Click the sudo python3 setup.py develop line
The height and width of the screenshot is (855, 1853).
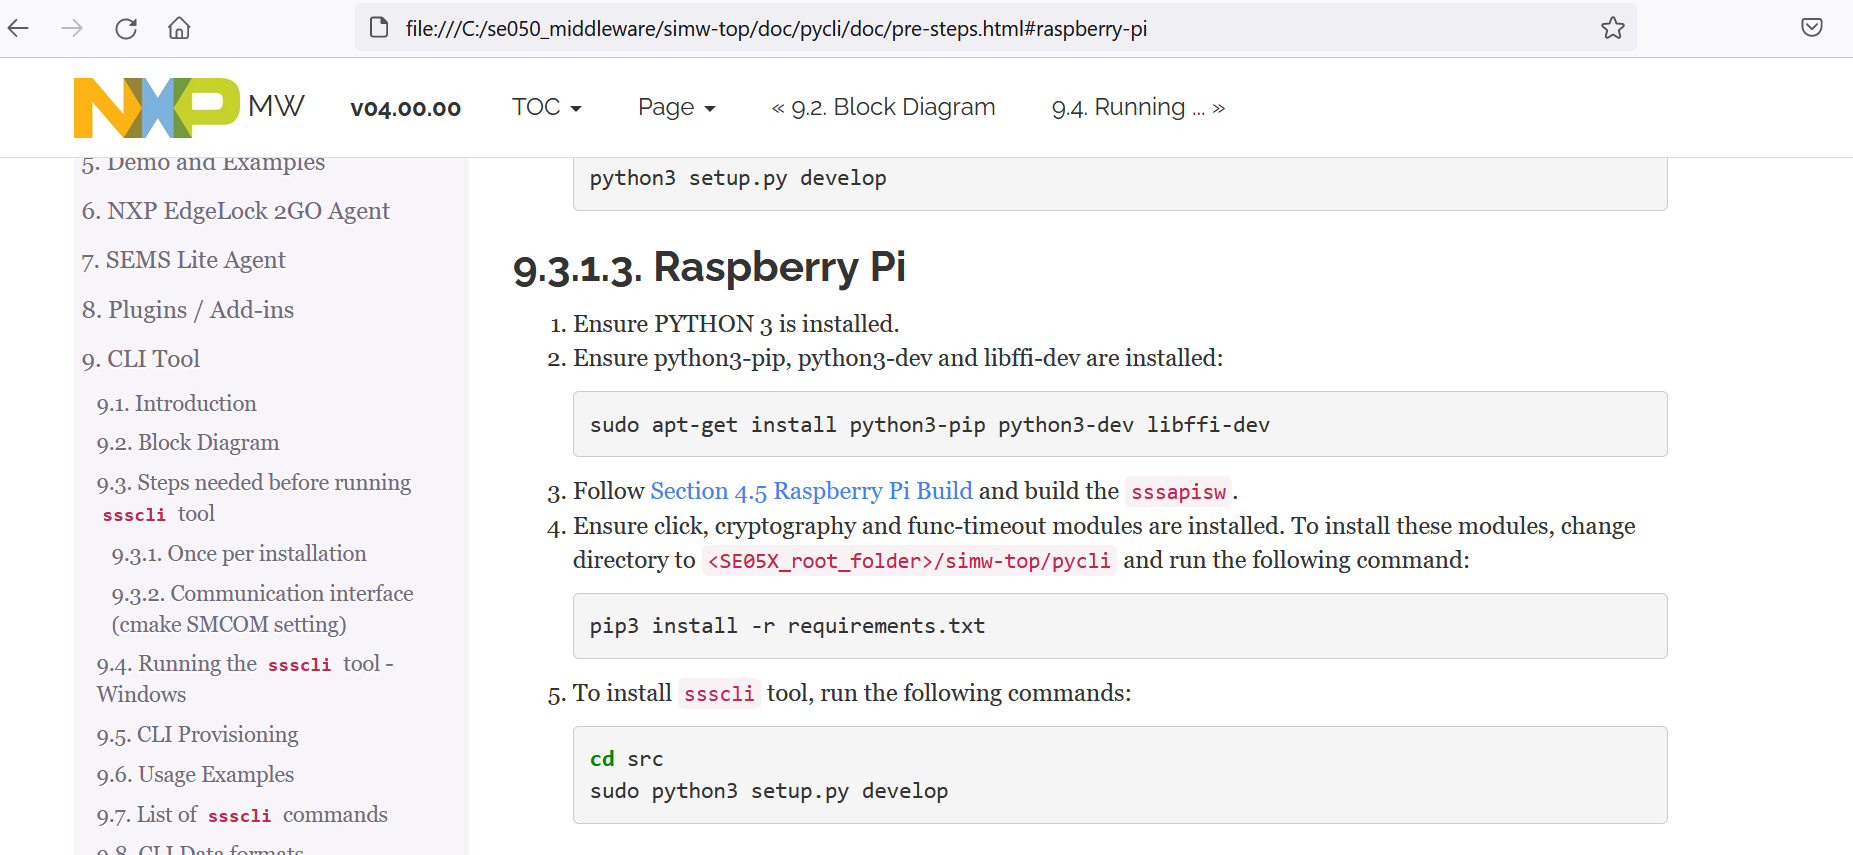(x=769, y=791)
